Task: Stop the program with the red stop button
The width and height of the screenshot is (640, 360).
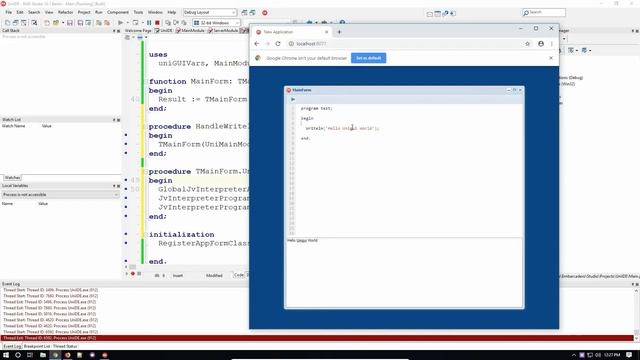Action: pyautogui.click(x=157, y=23)
